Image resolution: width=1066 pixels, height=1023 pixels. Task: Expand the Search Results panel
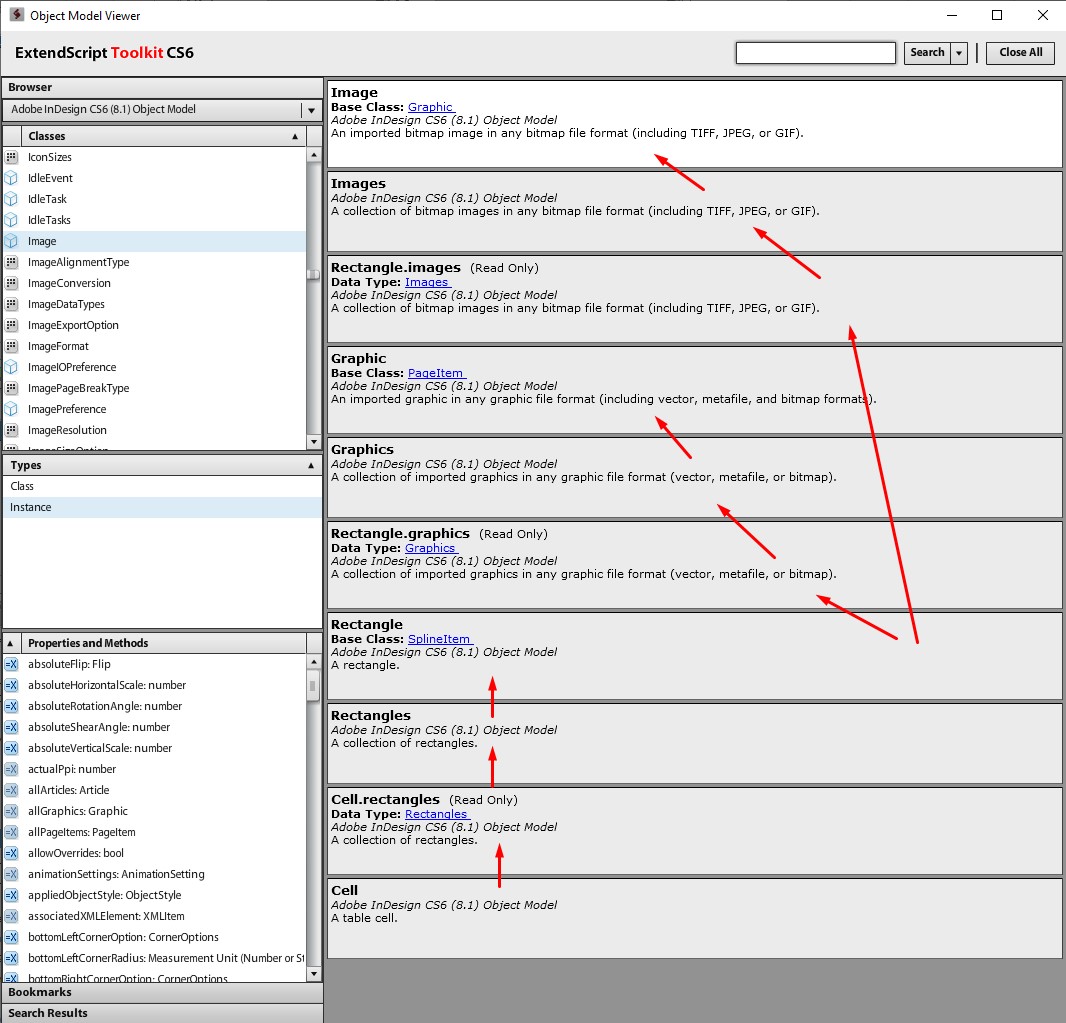click(162, 1013)
